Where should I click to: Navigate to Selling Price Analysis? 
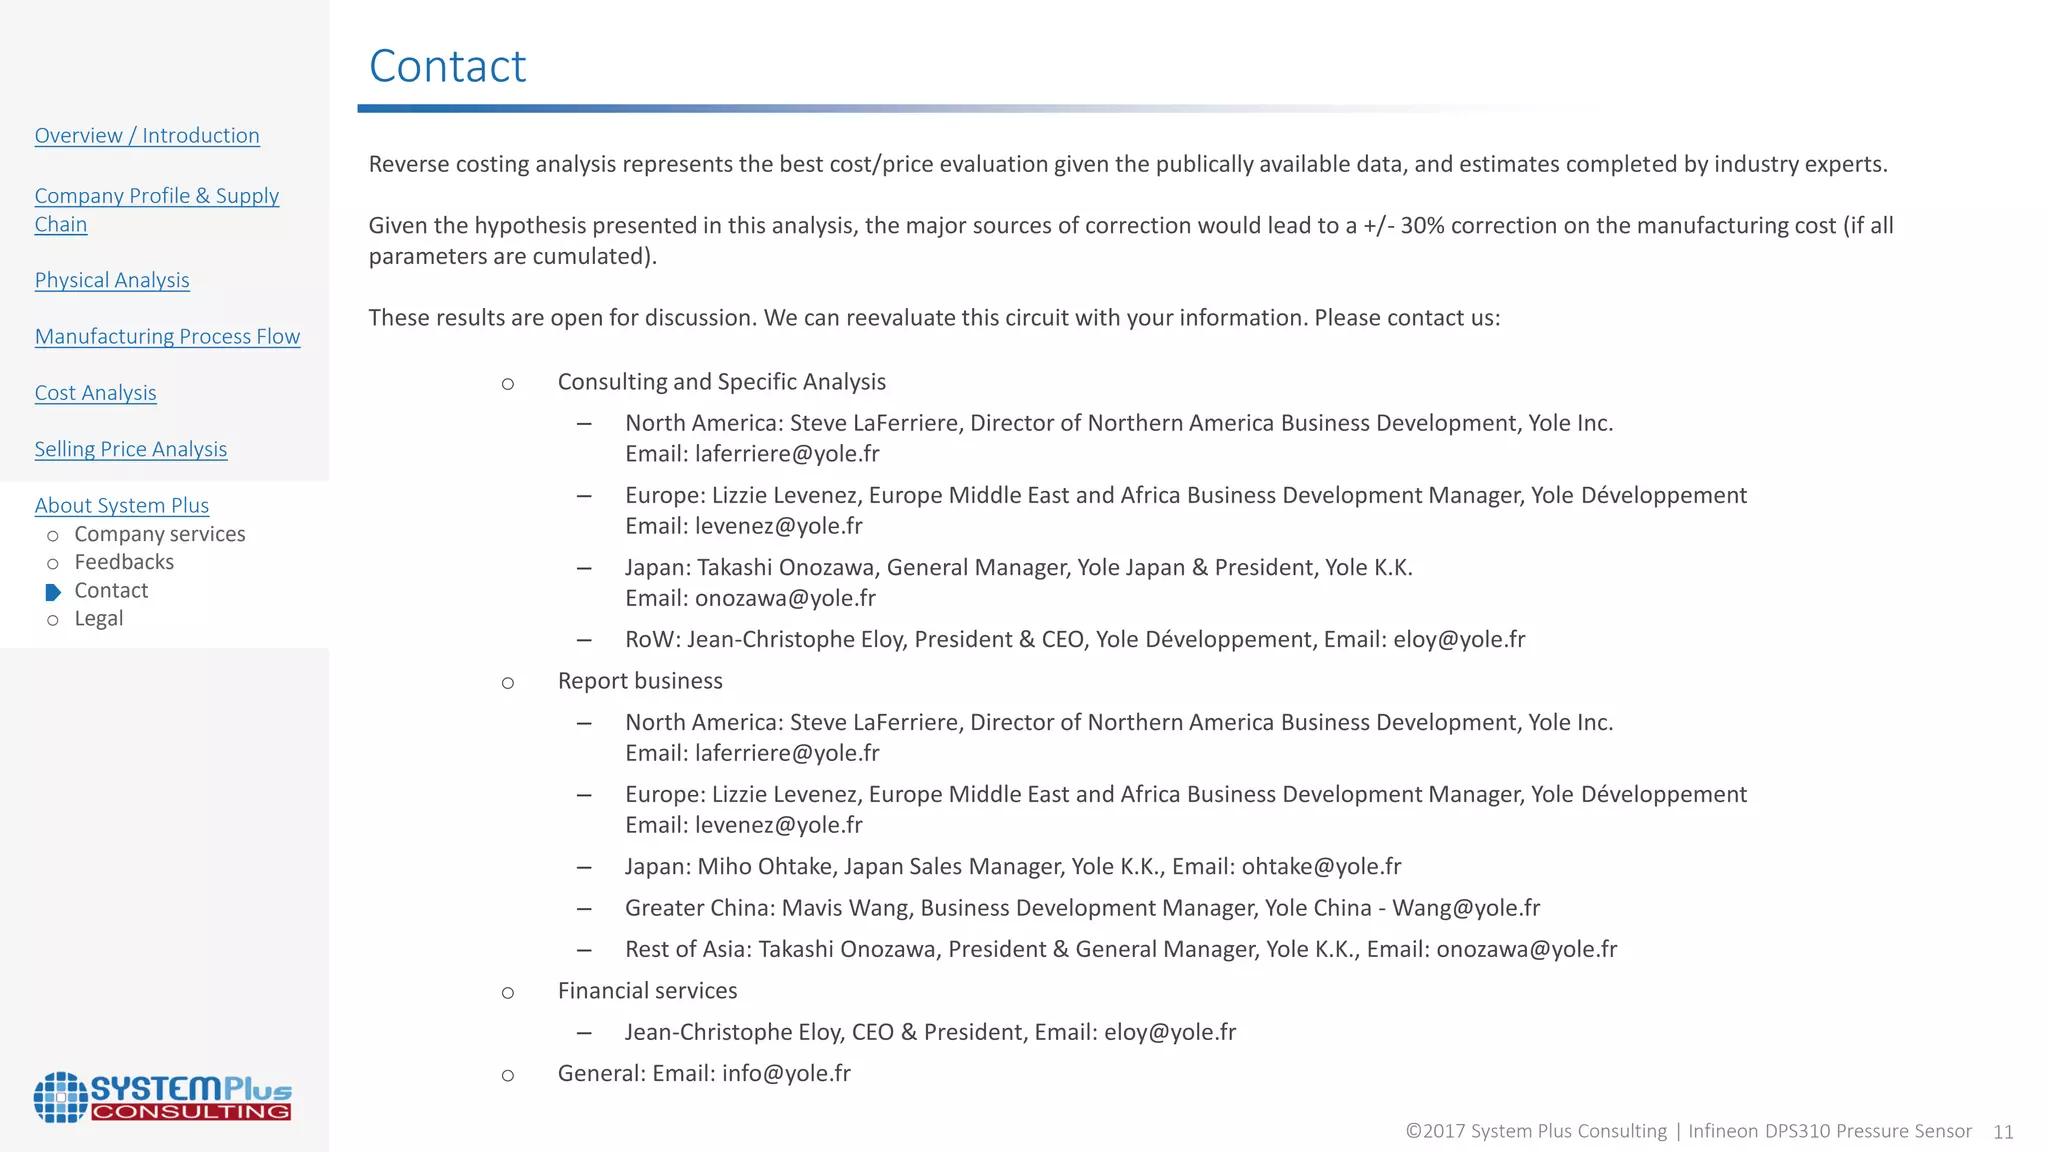131,449
